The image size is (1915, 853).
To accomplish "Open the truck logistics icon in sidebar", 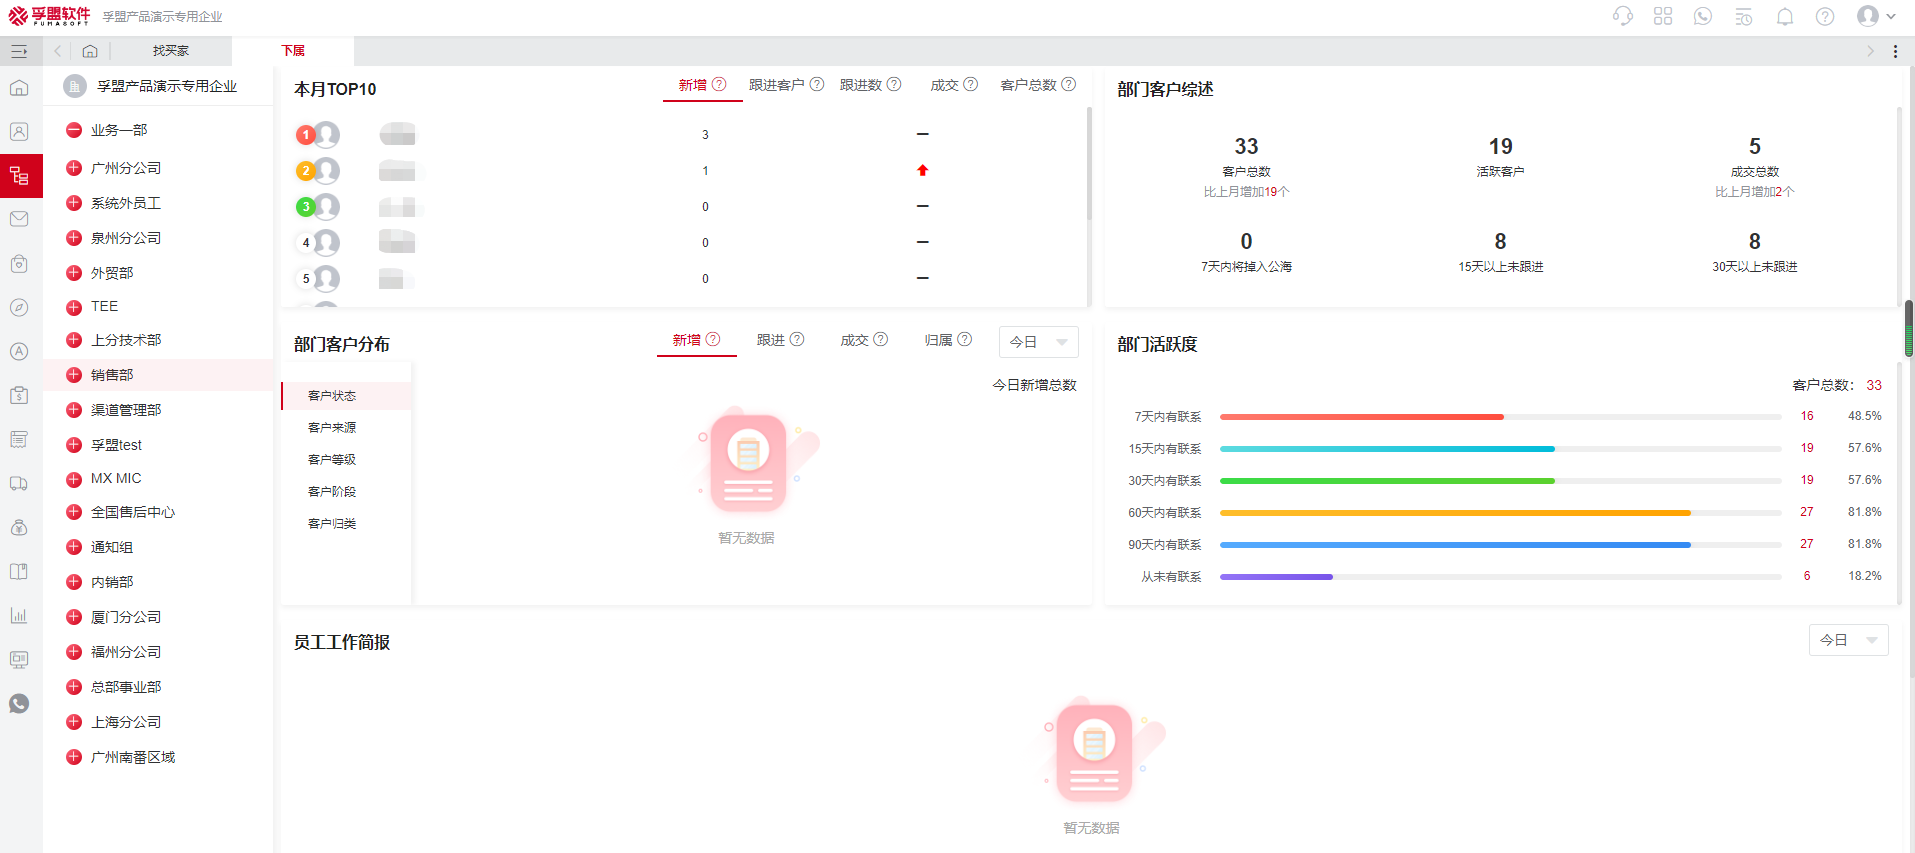I will [x=19, y=483].
